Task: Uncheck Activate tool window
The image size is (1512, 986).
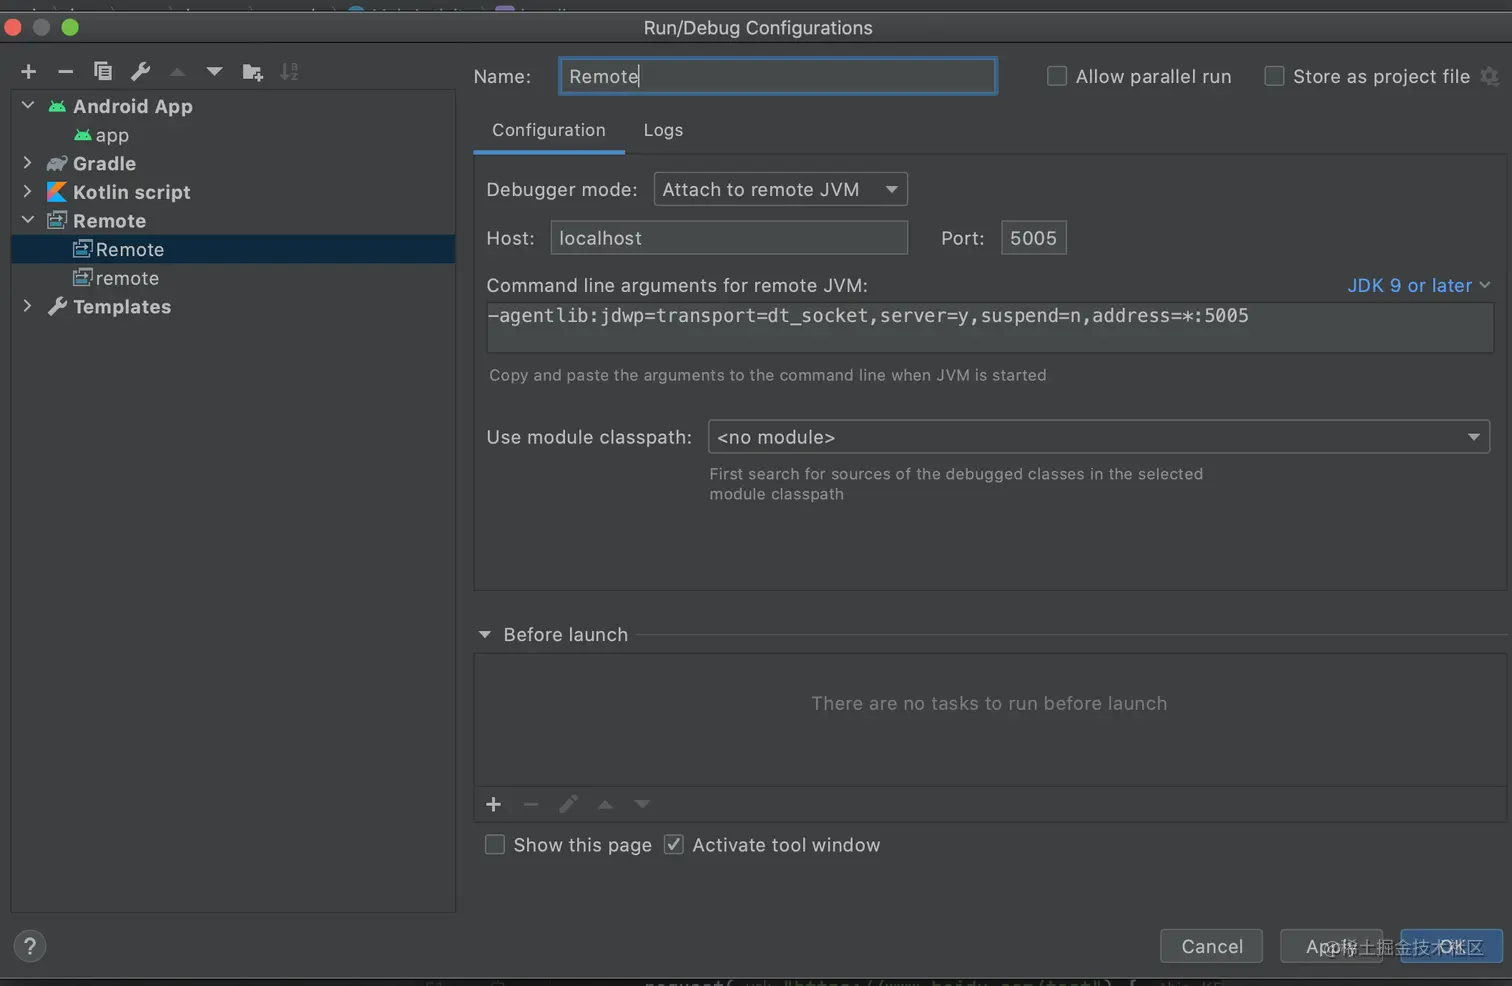Action: [x=674, y=845]
